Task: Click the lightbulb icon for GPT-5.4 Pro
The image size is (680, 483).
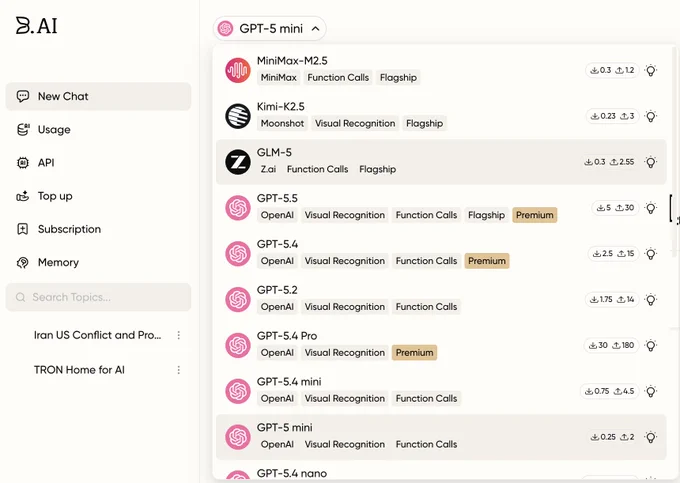Action: click(x=651, y=346)
